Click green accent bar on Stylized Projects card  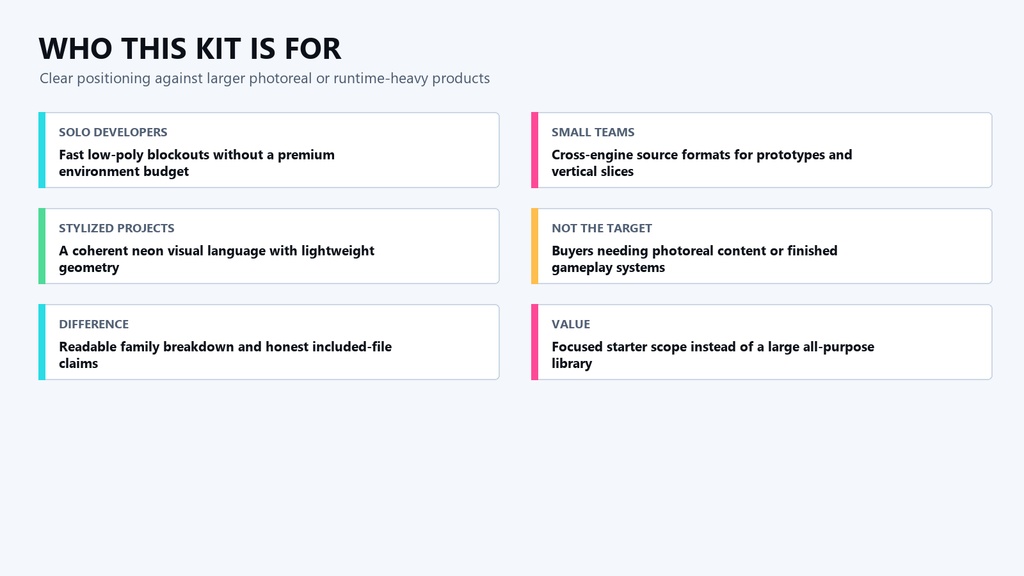[x=42, y=246]
